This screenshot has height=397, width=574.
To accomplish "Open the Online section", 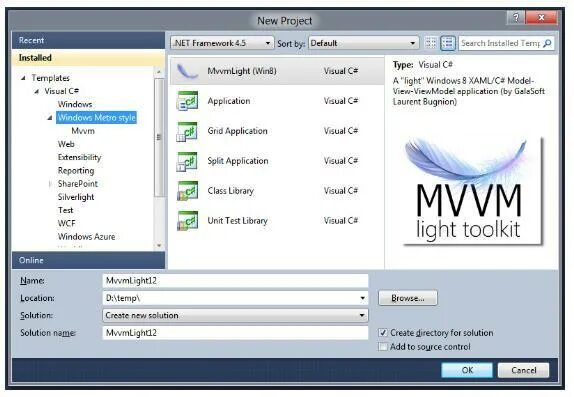I will click(88, 260).
